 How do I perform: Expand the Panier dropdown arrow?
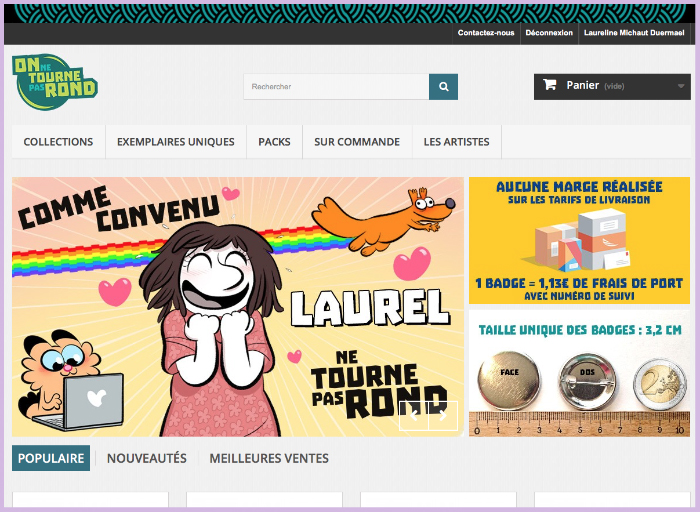point(681,86)
